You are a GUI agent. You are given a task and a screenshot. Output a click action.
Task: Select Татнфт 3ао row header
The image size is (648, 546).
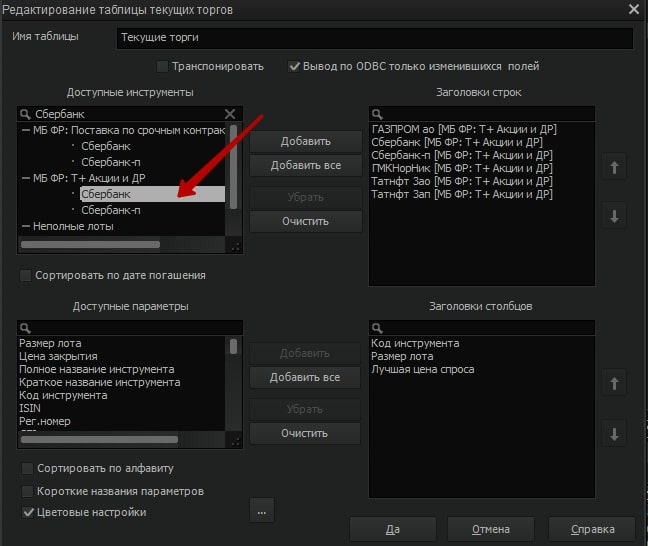[x=462, y=181]
